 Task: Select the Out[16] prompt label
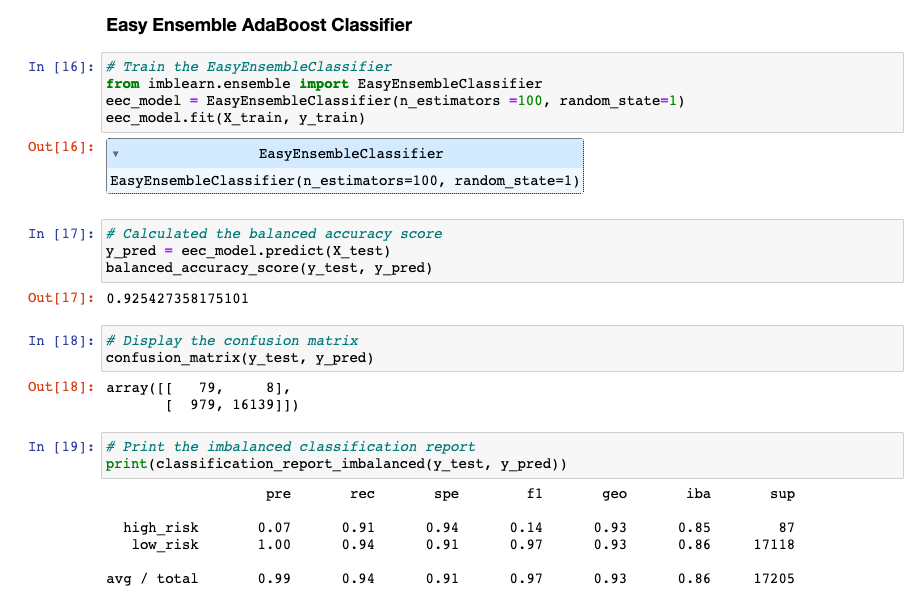61,147
